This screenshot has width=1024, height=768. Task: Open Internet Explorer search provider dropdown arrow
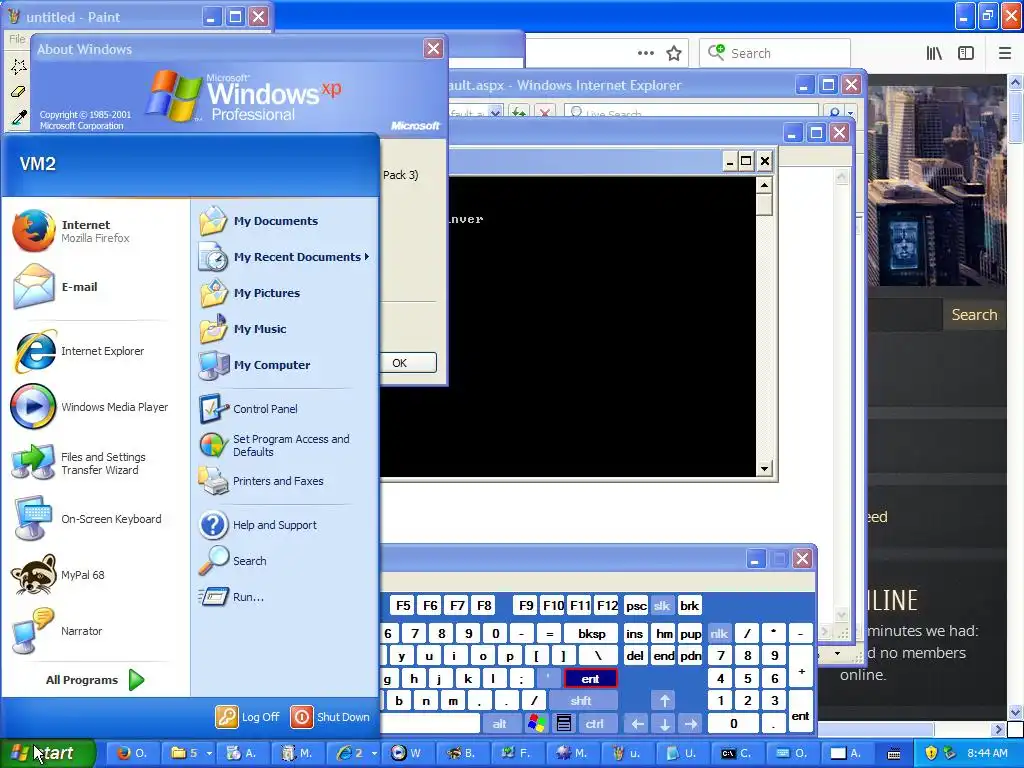[x=850, y=113]
